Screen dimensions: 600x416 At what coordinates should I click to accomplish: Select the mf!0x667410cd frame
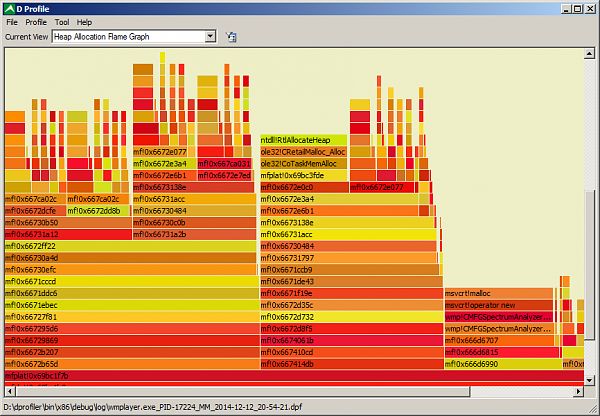pos(352,352)
